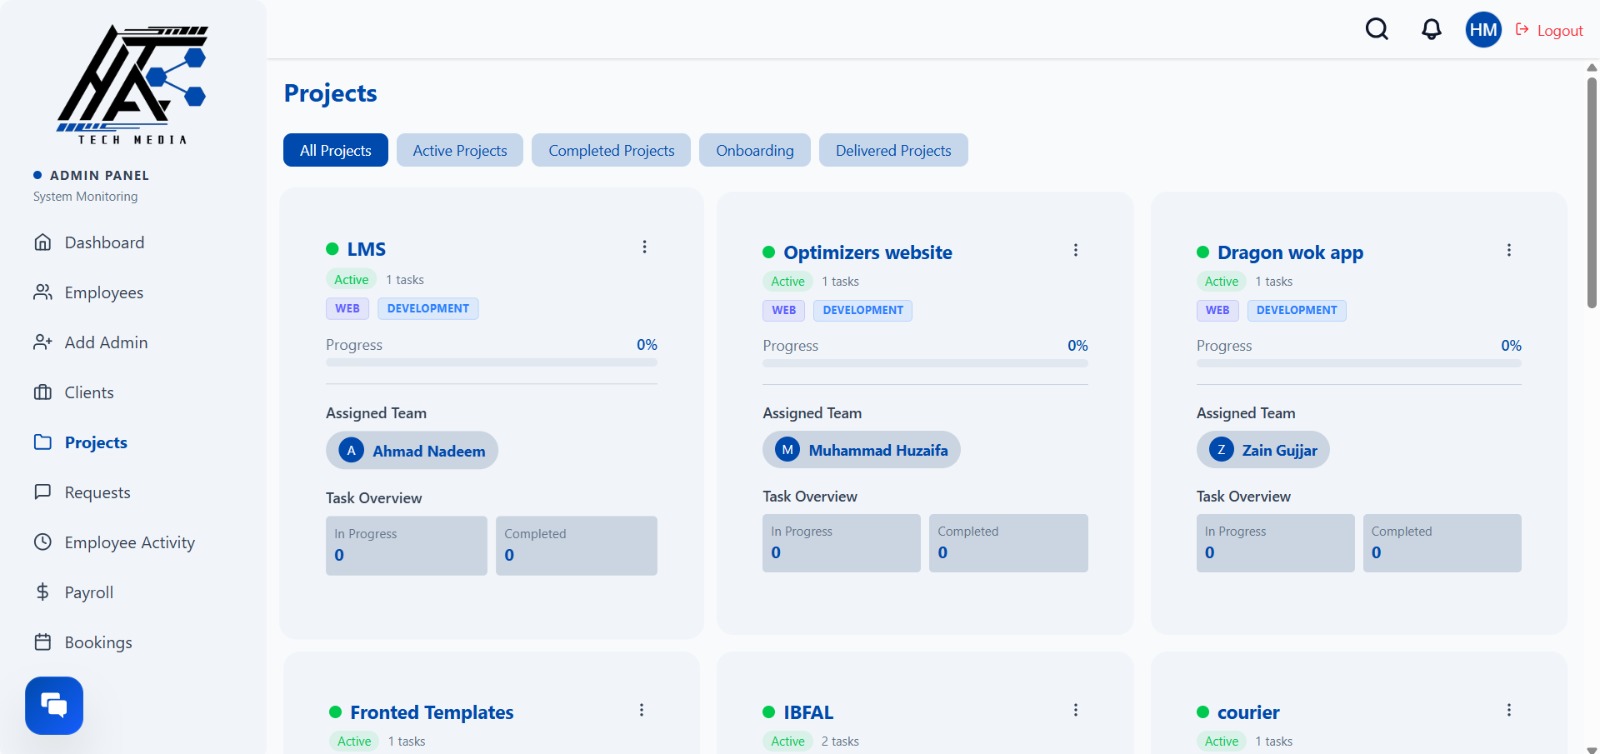Show the Delivered Projects tab
Screen dimensions: 1600x754
point(893,150)
